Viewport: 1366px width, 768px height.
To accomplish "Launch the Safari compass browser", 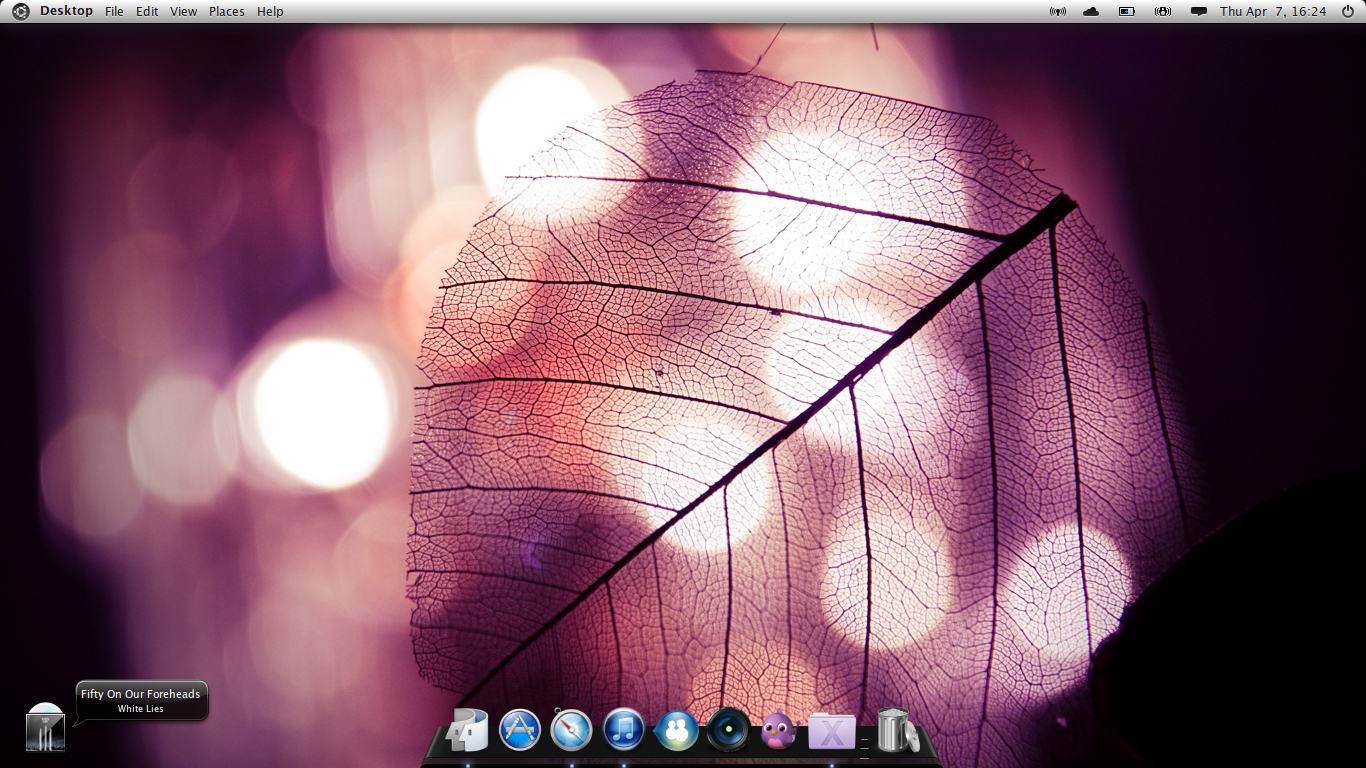I will [x=572, y=730].
